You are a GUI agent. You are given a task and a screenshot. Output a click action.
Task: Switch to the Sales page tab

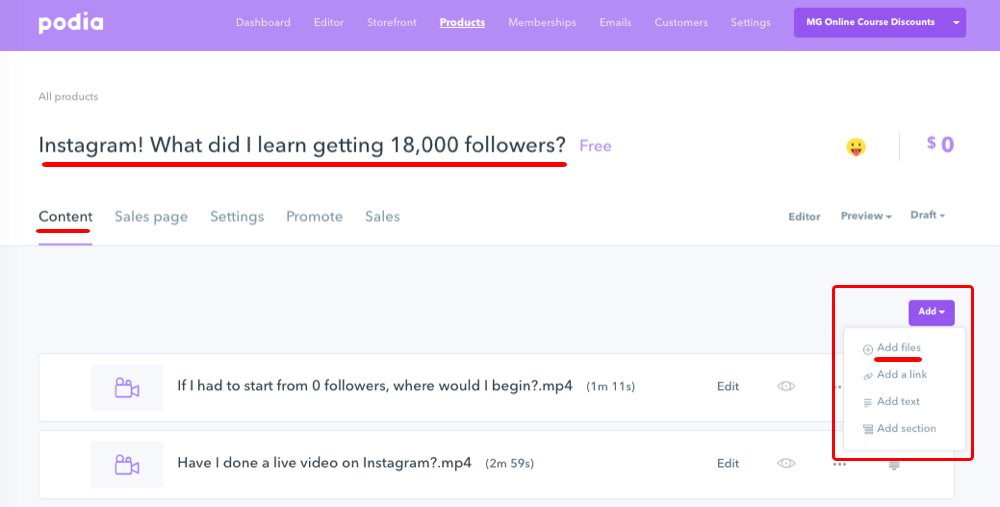151,216
